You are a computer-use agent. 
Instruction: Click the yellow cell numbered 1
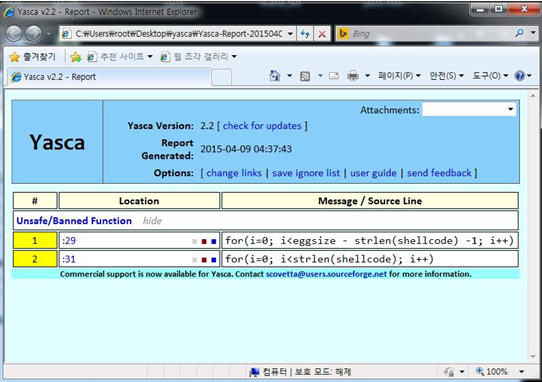click(35, 240)
